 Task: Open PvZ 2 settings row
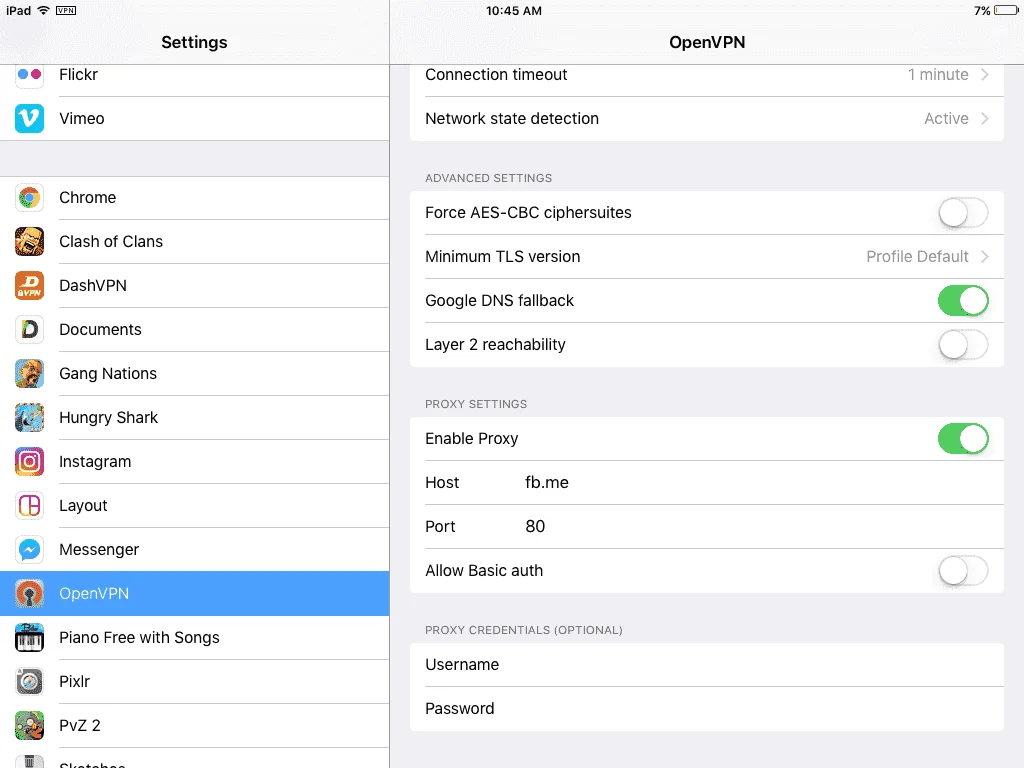195,726
